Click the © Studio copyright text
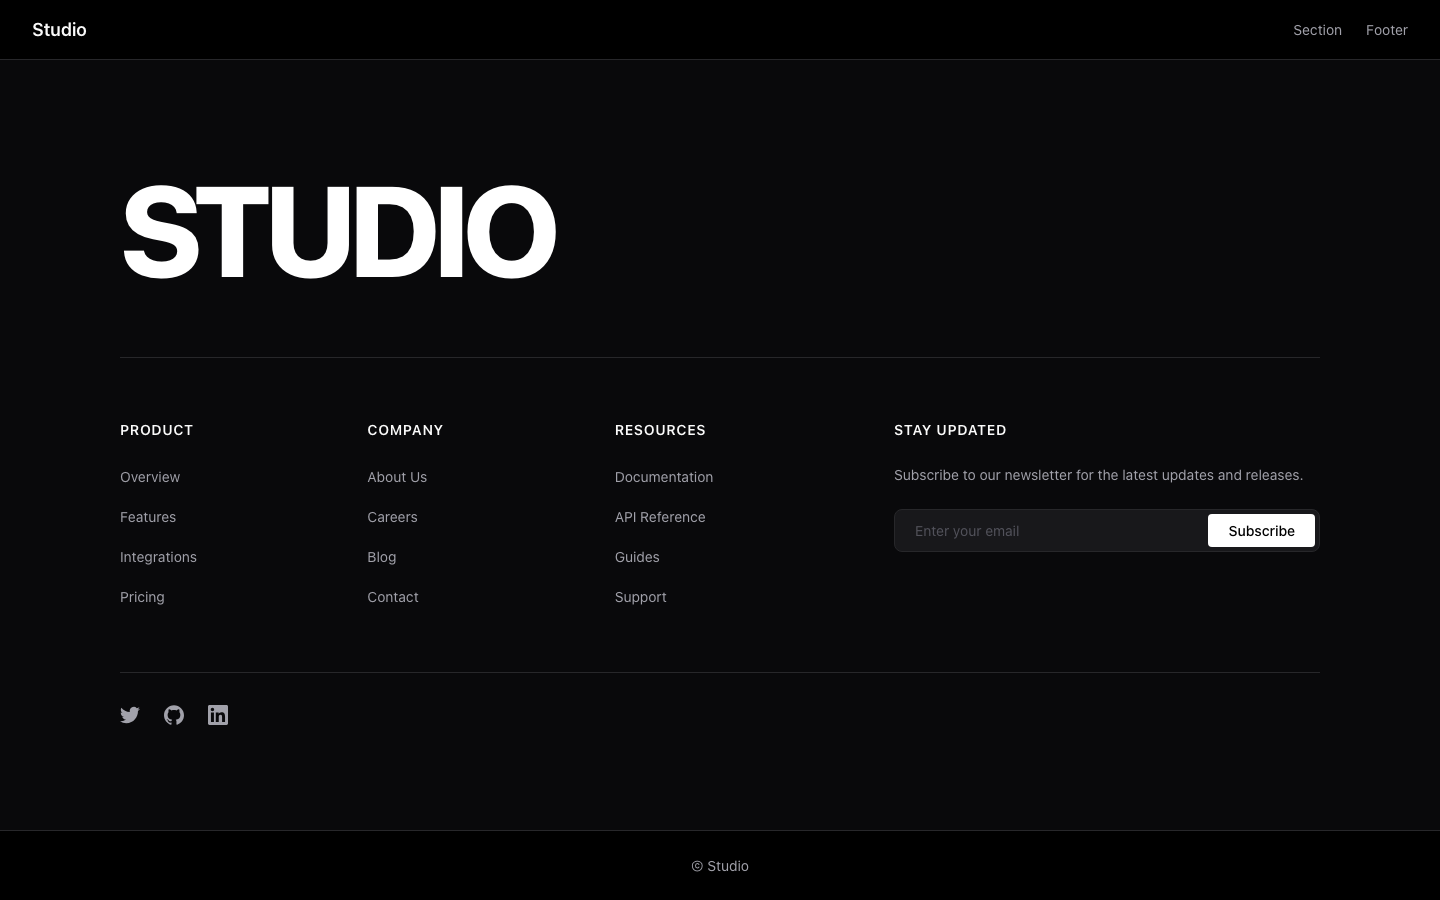The width and height of the screenshot is (1440, 900). 720,866
